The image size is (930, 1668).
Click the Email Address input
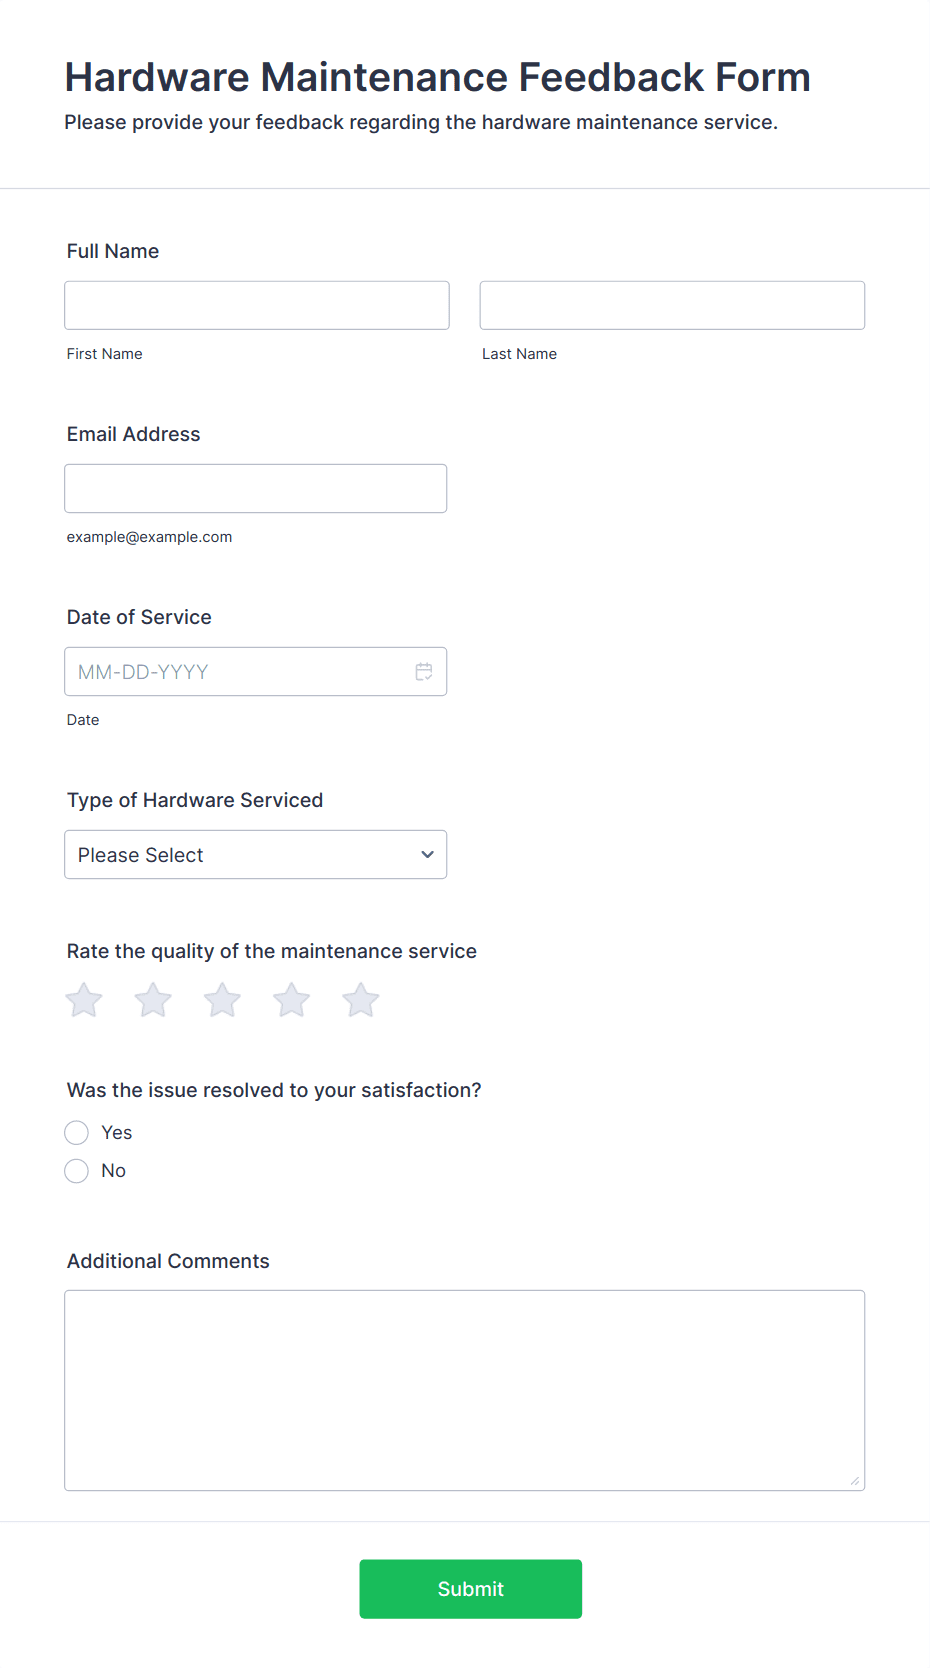[x=256, y=489]
